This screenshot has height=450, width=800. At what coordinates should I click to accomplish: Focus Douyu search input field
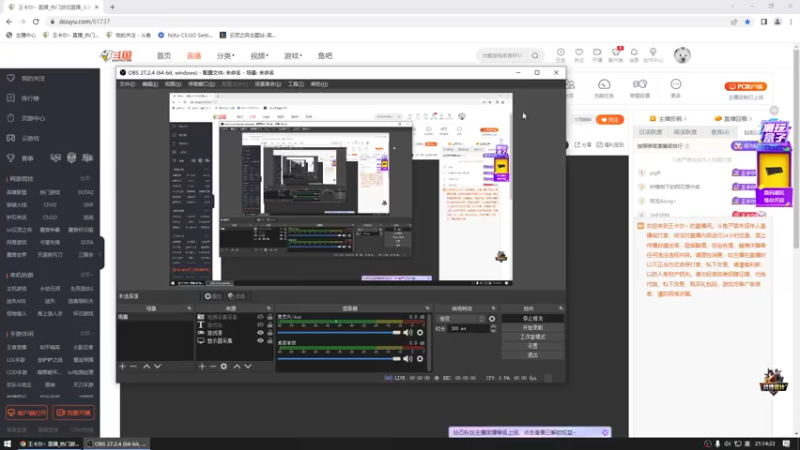point(503,56)
